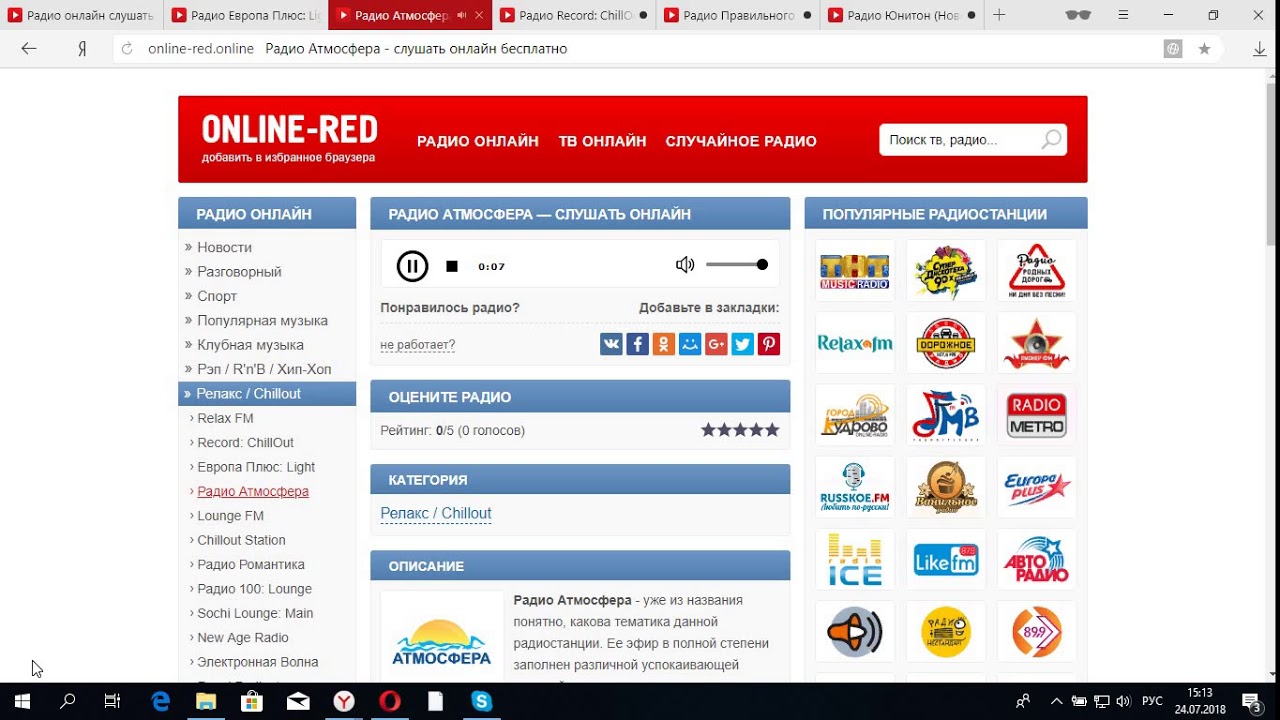Rate the radio using the stars

(740, 430)
